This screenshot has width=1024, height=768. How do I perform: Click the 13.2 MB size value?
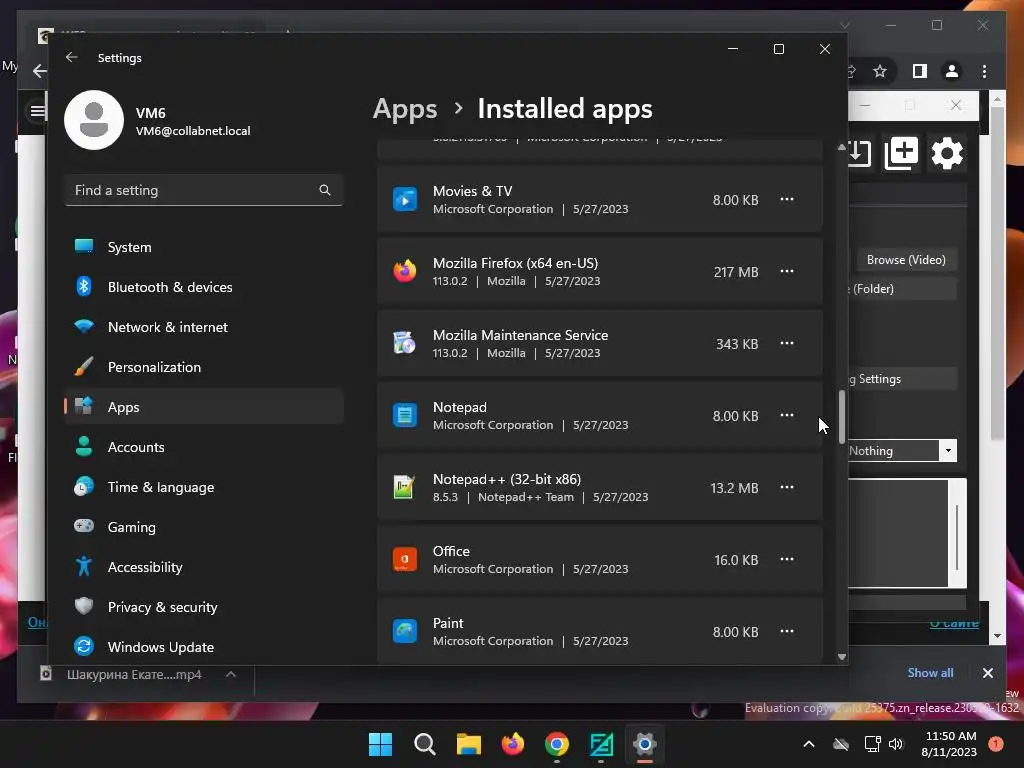[734, 488]
